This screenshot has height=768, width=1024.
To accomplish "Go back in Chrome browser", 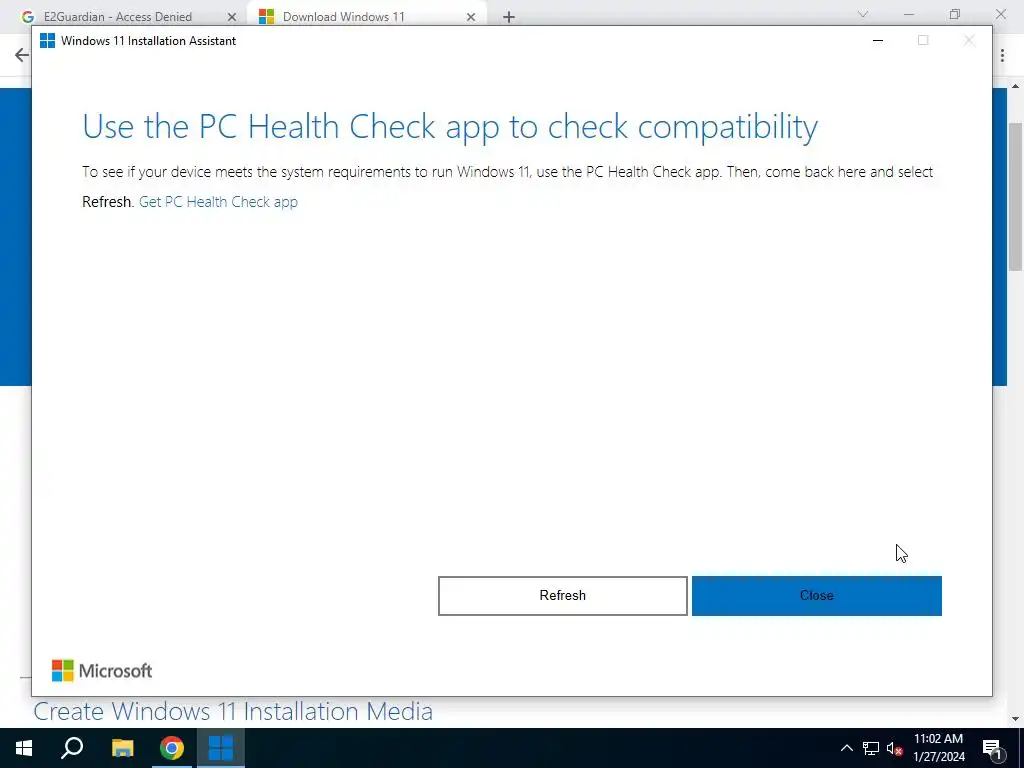I will coord(22,55).
